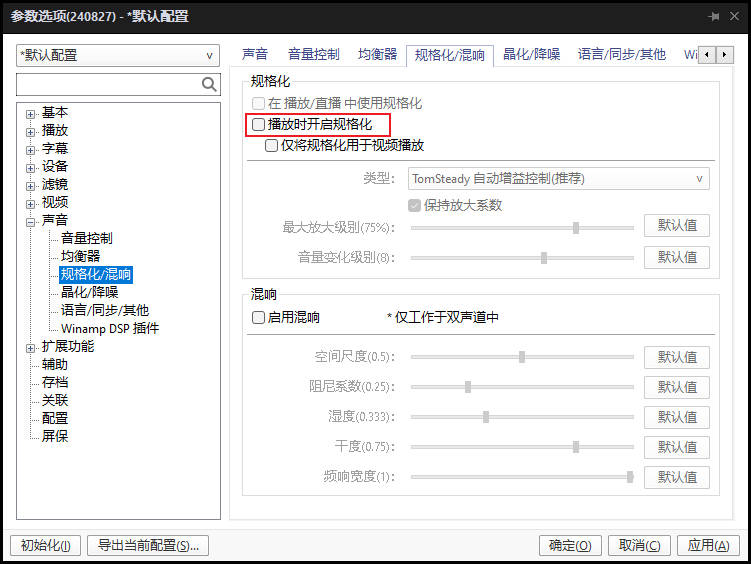Close the preferences dialog window
The image size is (751, 564).
pos(734,16)
